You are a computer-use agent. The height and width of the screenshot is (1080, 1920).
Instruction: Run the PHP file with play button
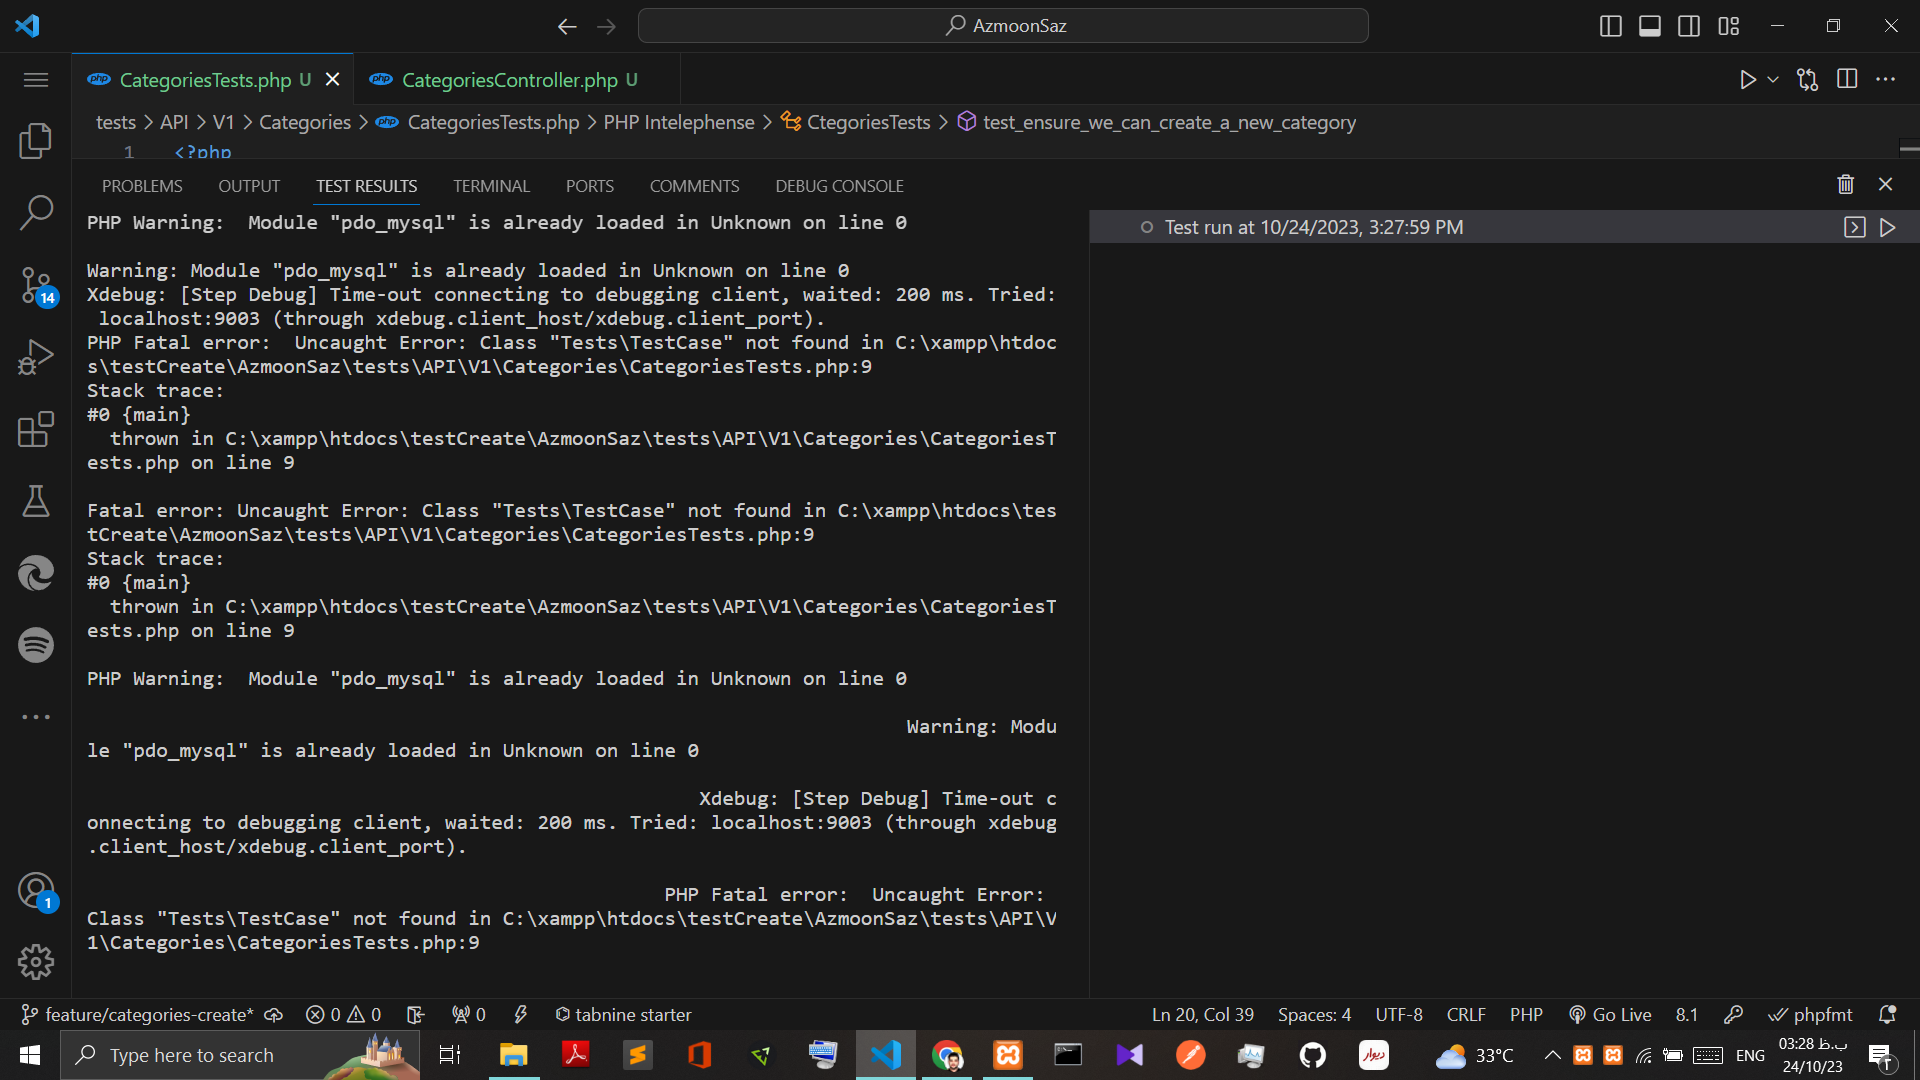click(1747, 80)
